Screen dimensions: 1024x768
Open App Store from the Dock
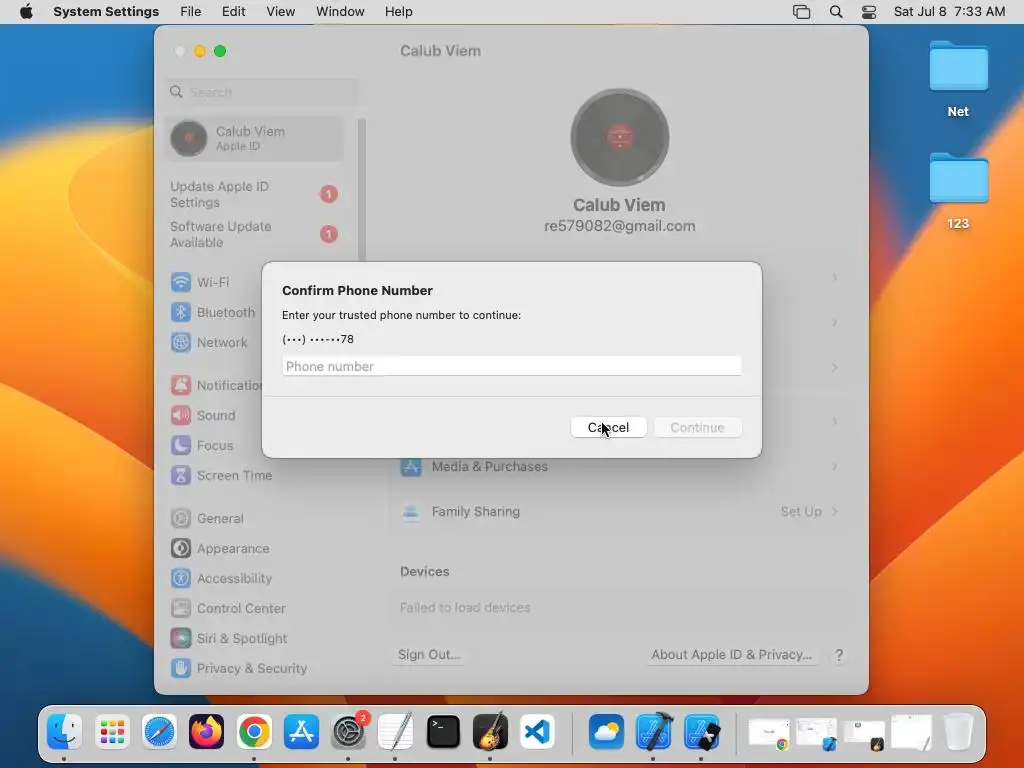(x=301, y=731)
